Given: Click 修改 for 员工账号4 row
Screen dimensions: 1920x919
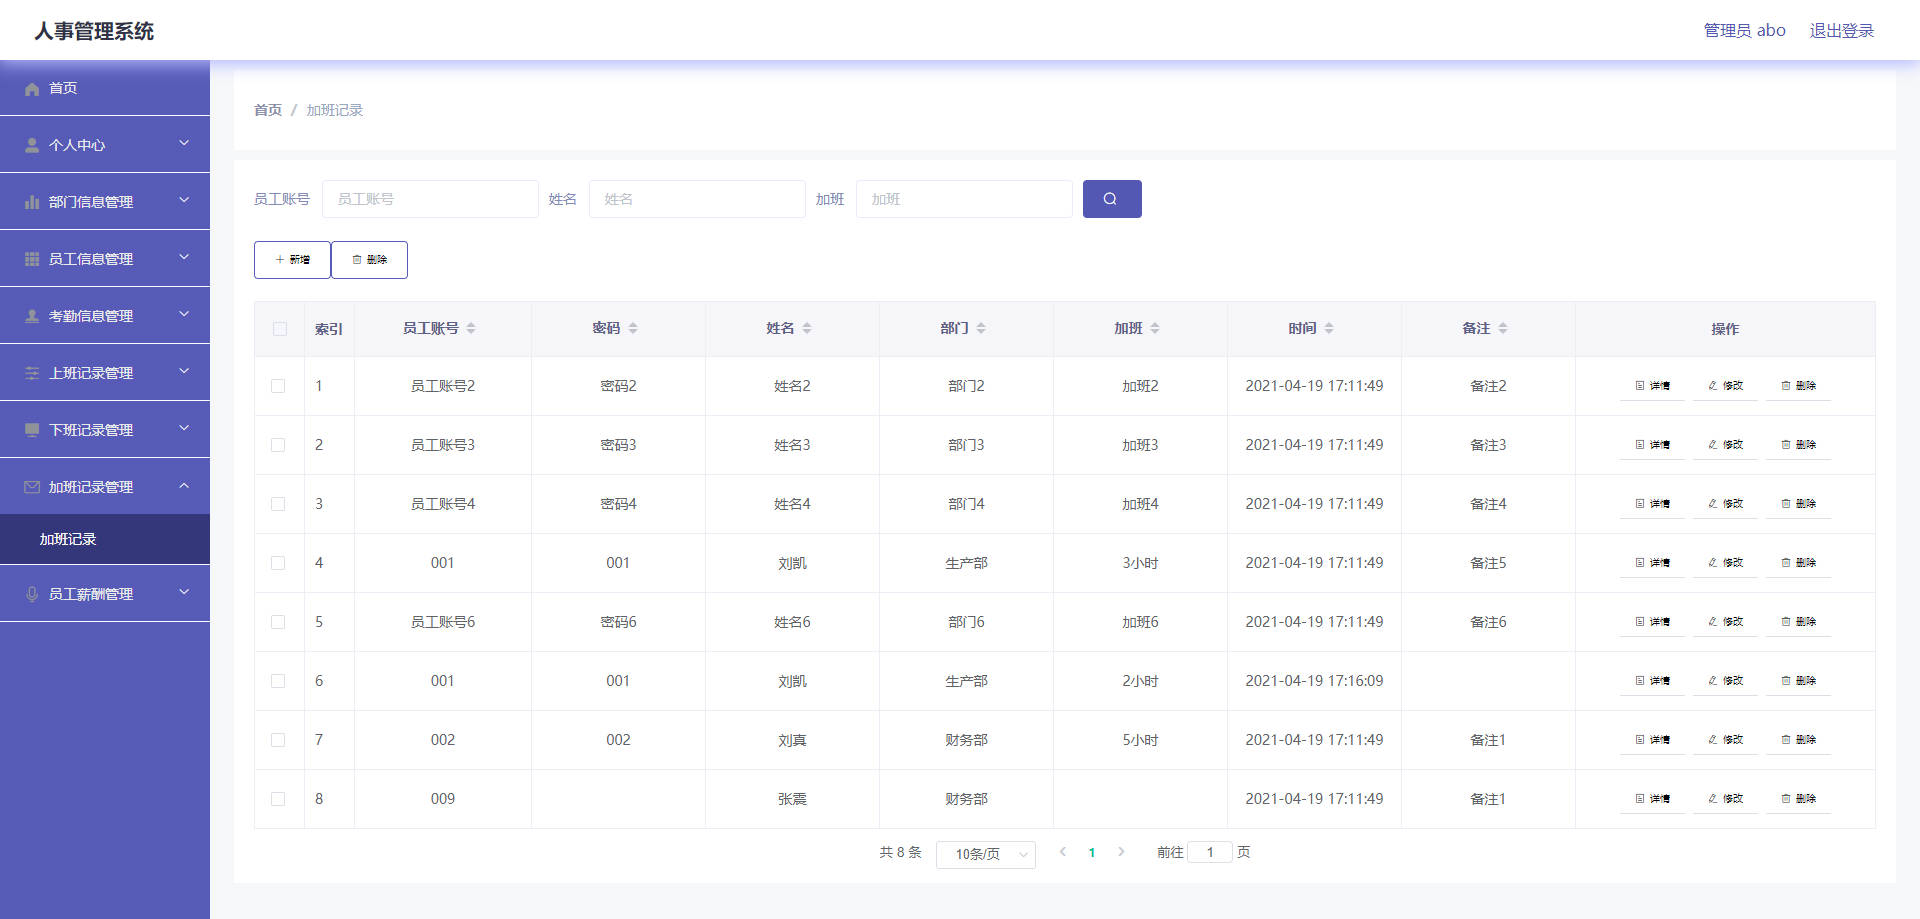Looking at the screenshot, I should (1725, 504).
